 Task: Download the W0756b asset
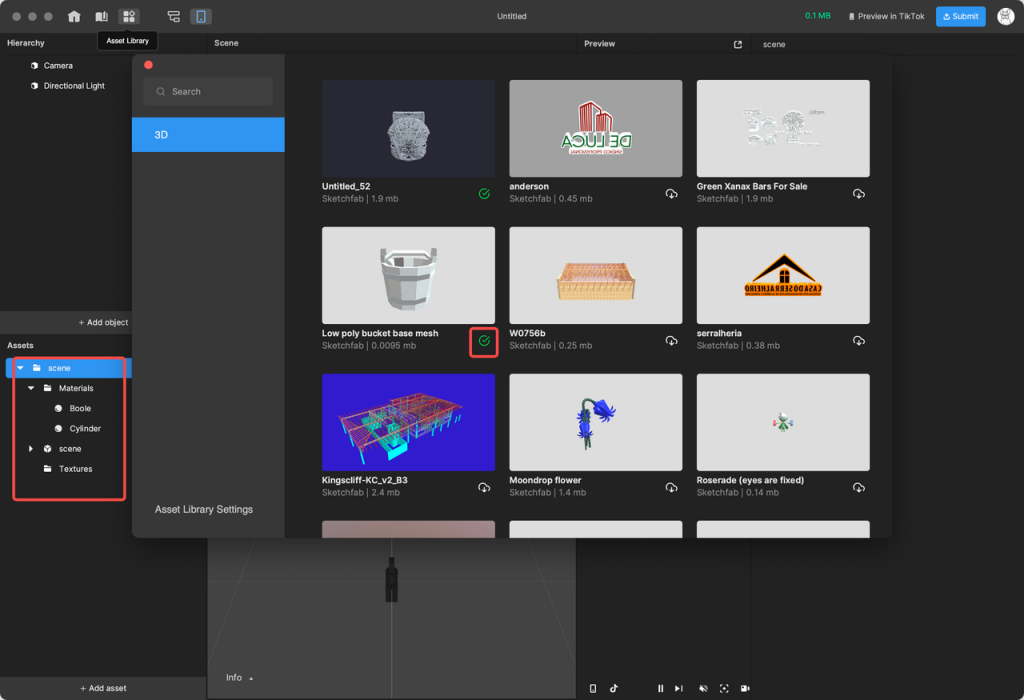[x=671, y=341]
